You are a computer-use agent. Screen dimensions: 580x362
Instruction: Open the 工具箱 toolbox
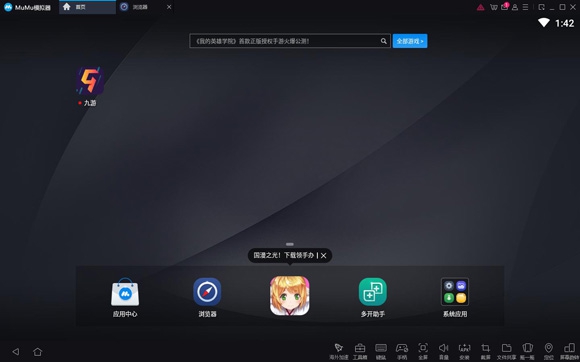coord(360,351)
